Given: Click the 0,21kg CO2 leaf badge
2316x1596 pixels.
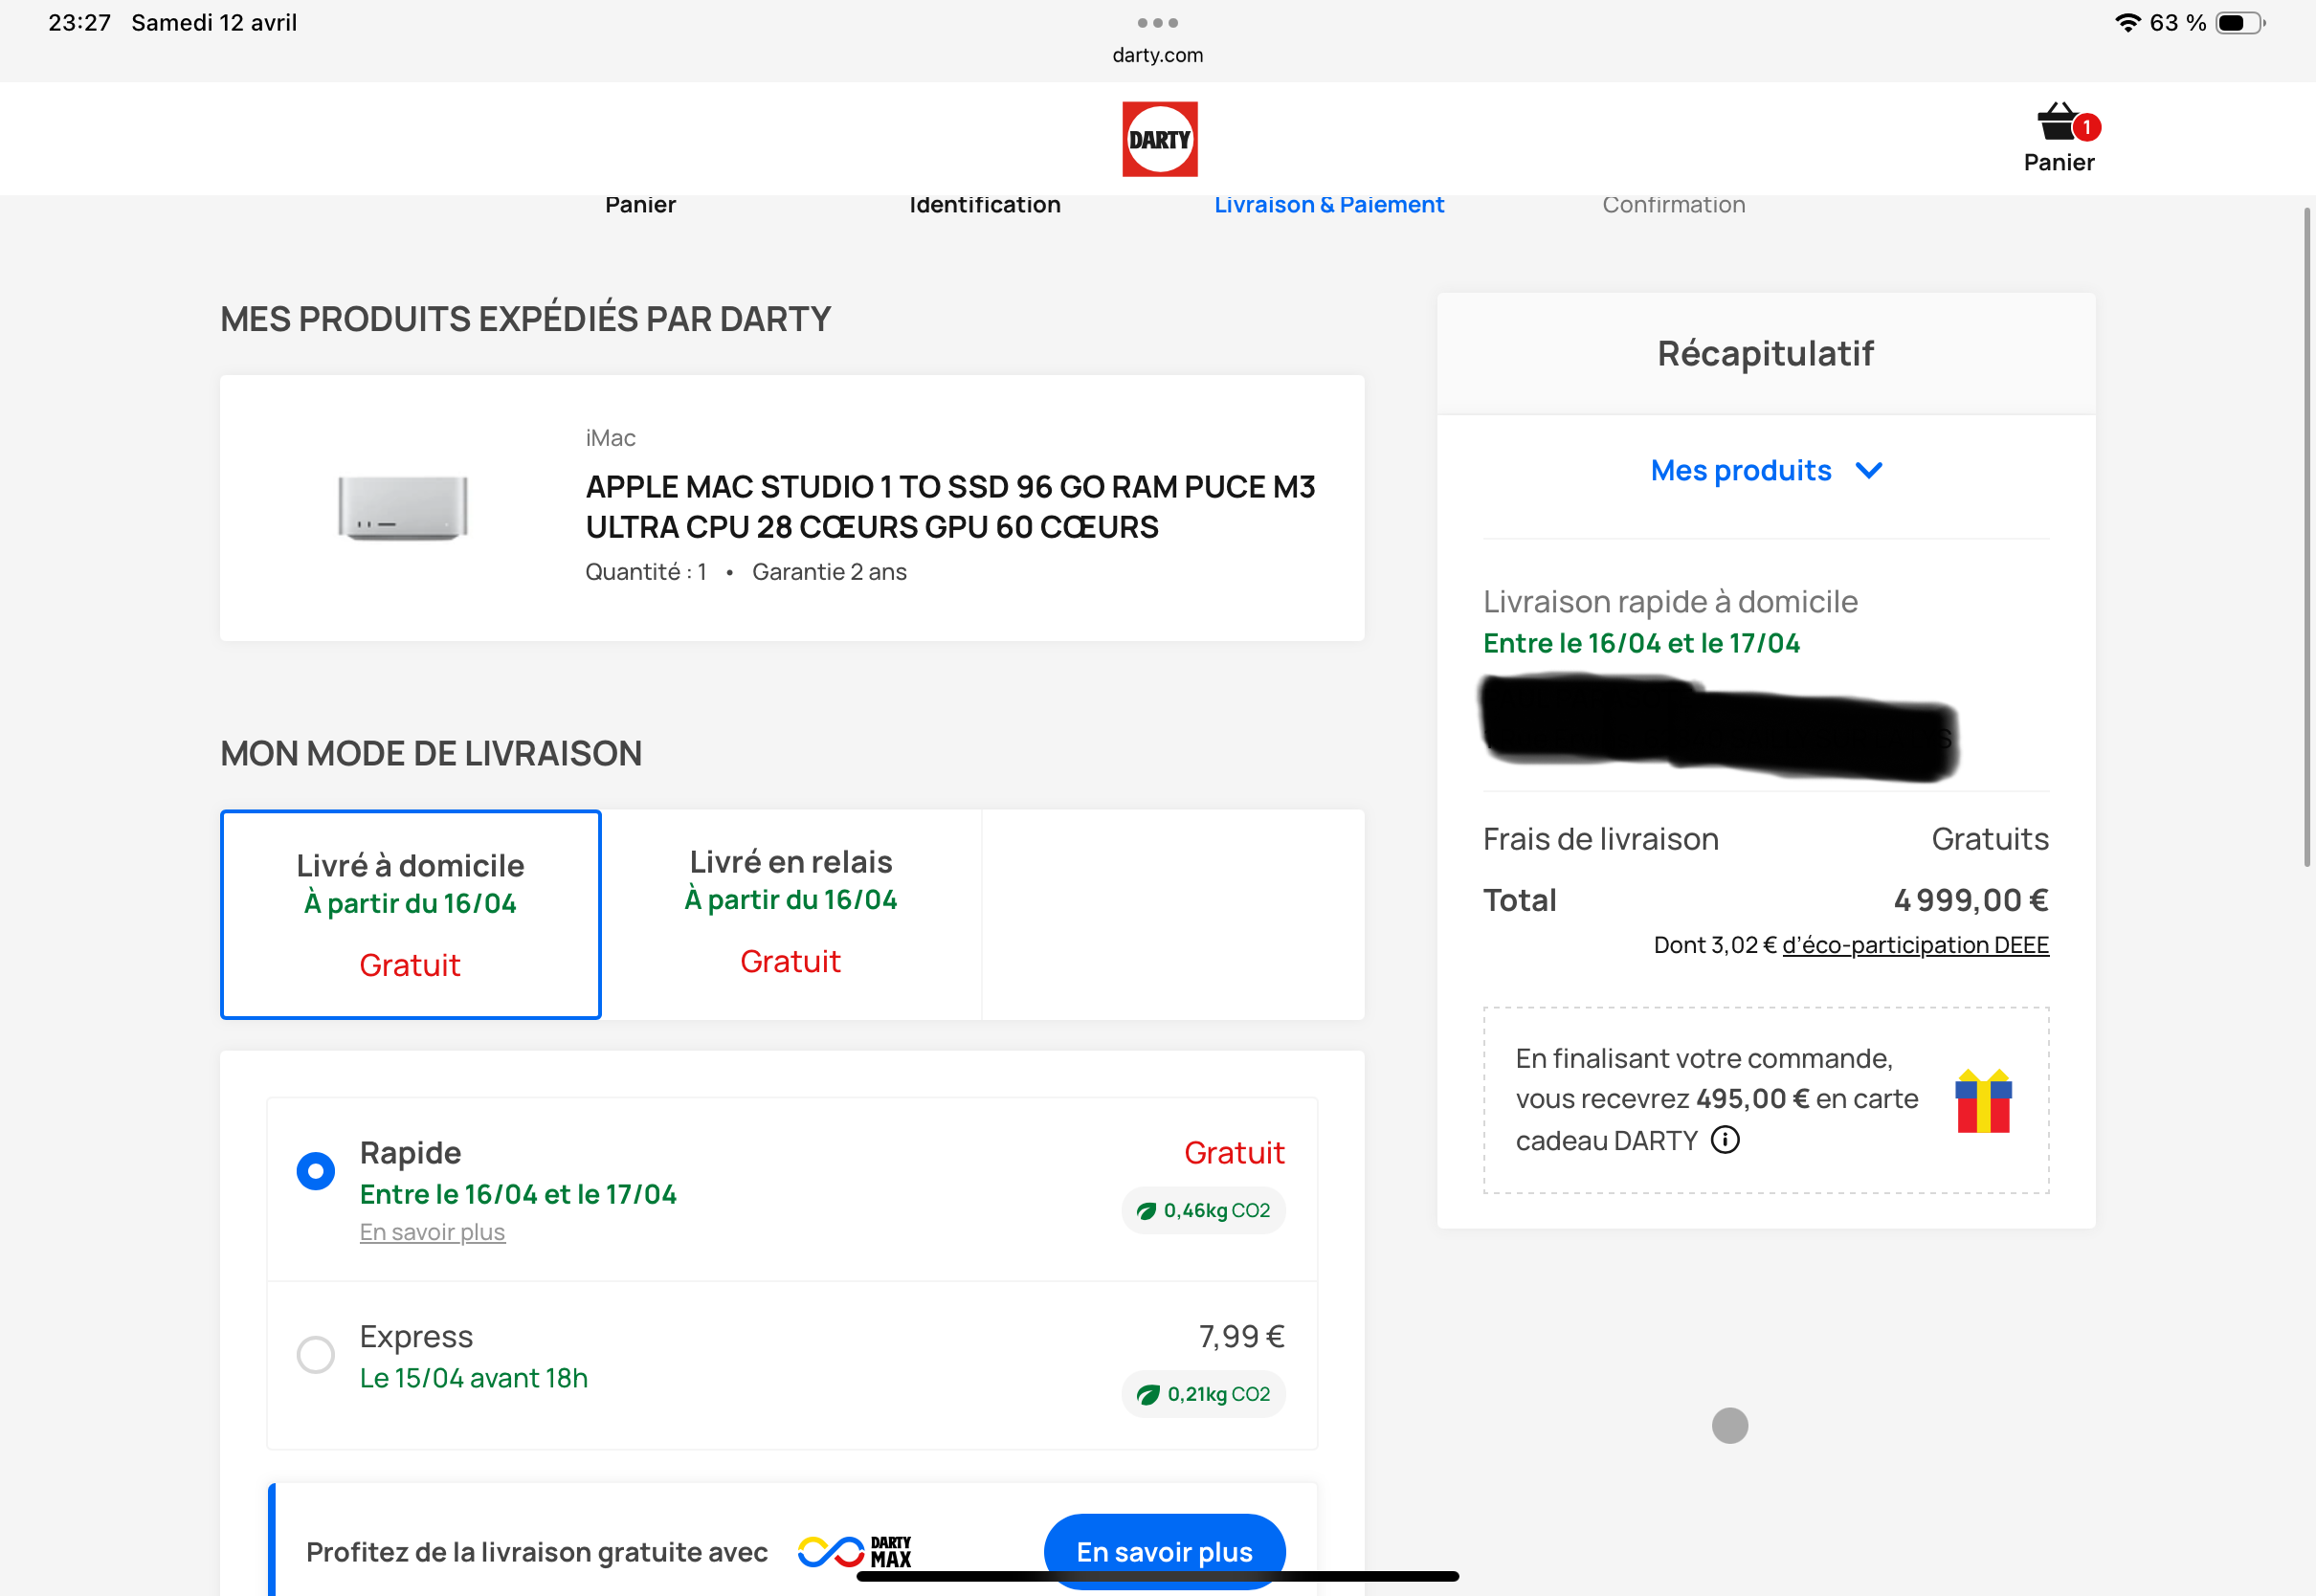Looking at the screenshot, I should (1203, 1394).
